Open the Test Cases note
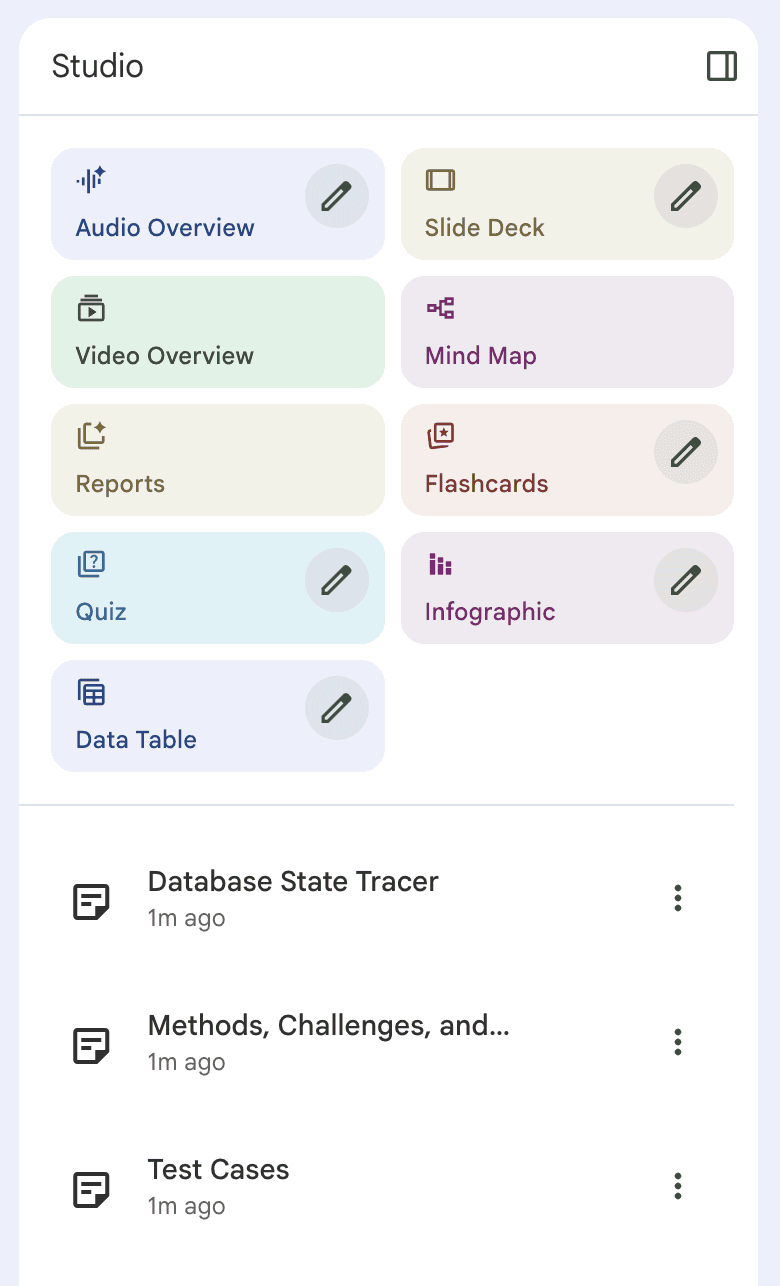This screenshot has height=1286, width=780. click(218, 1170)
